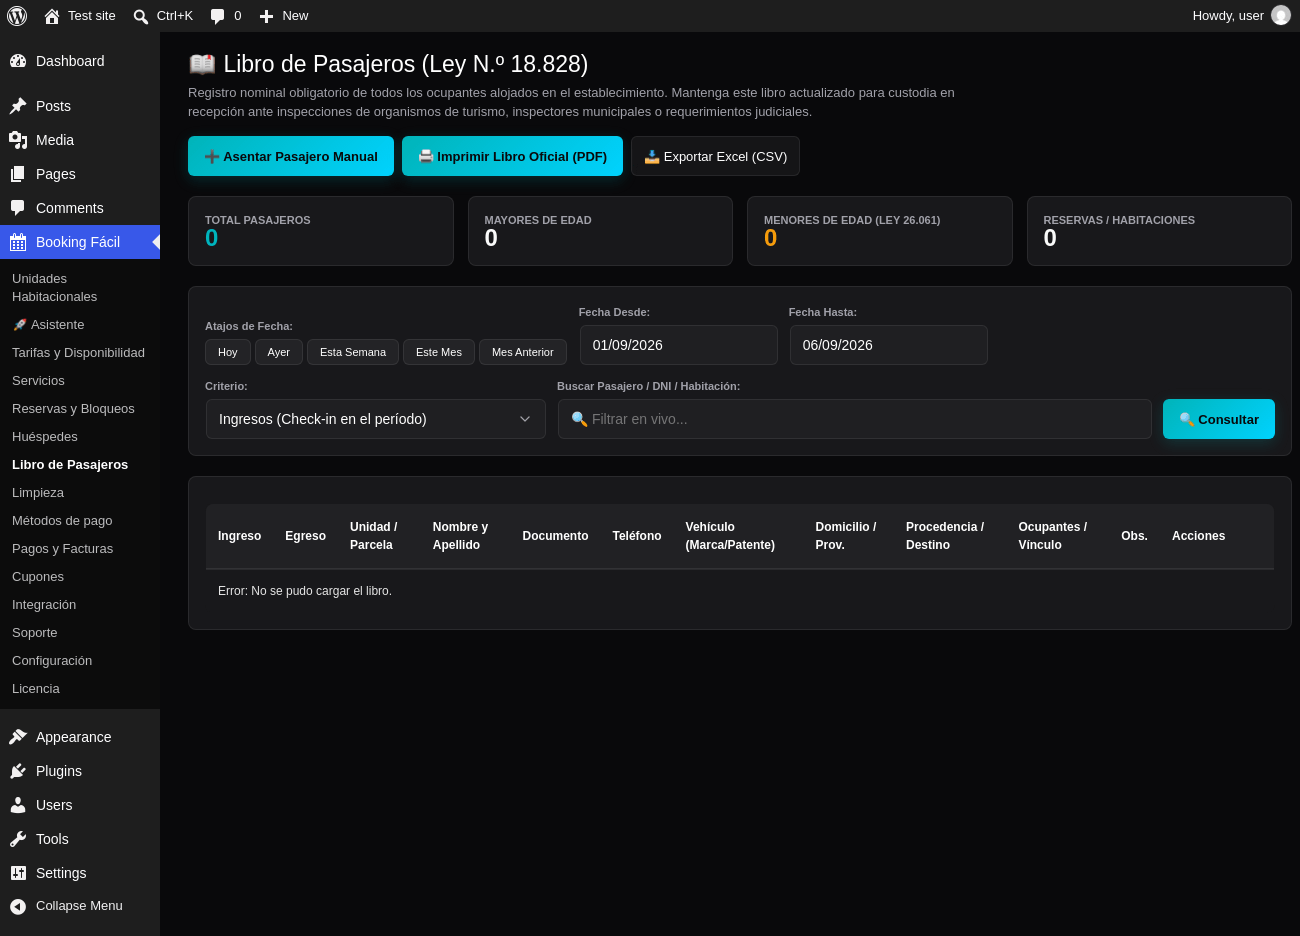The image size is (1300, 936).
Task: Go to Reservas y Bloqueos submenu
Action: [73, 409]
